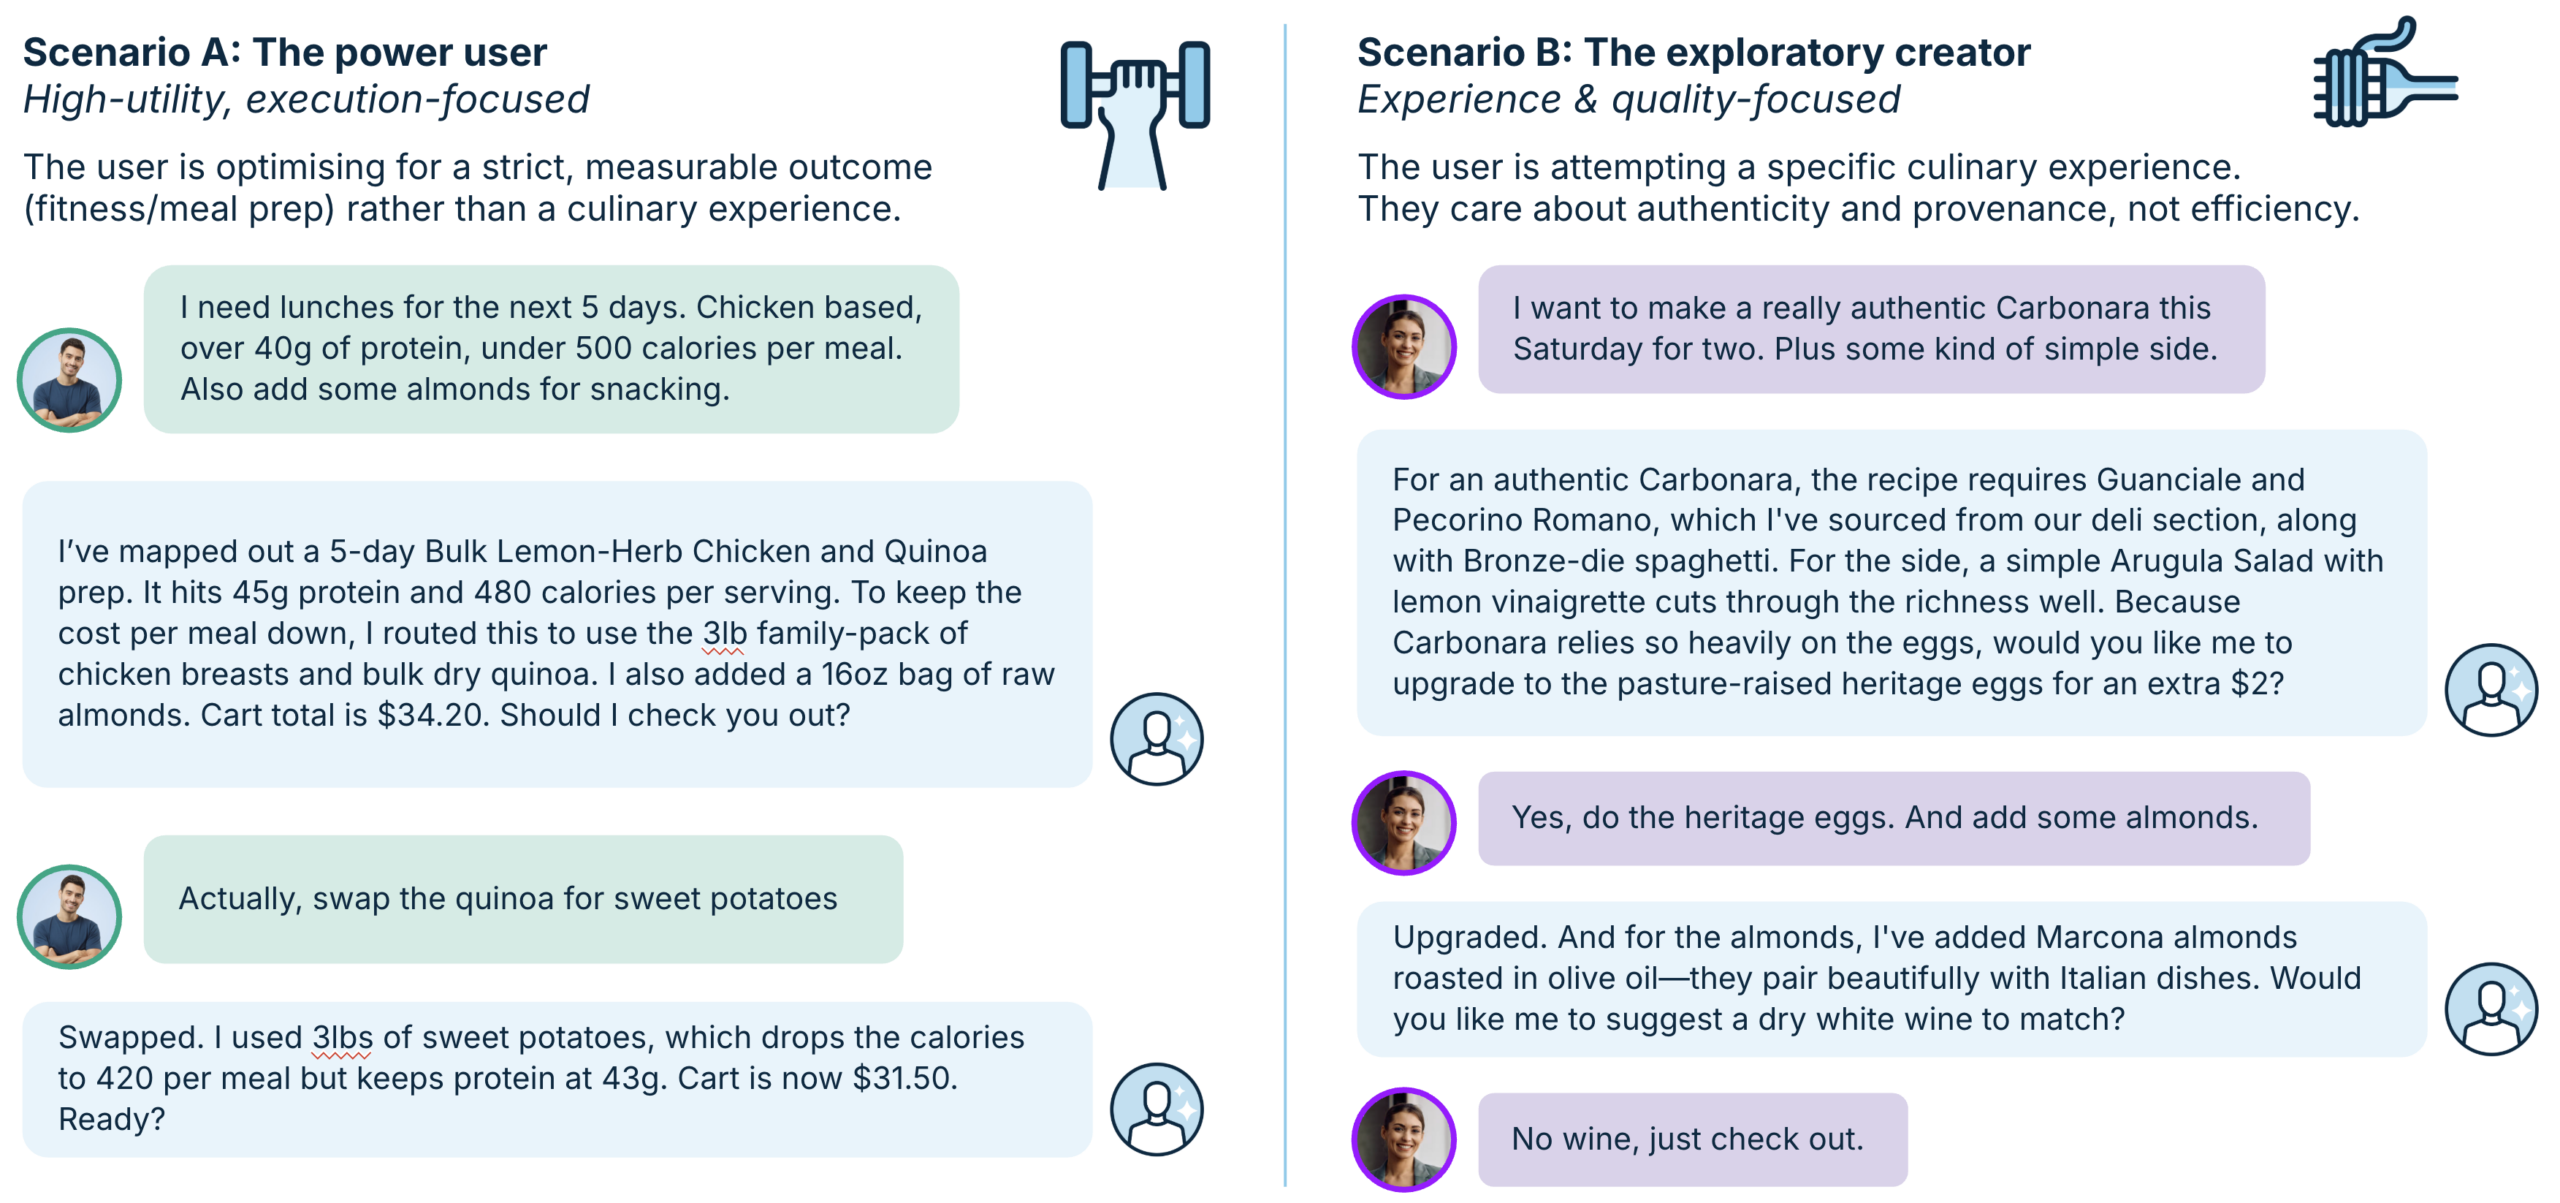Click the assistant icon beside the Lemon-Herb Chicken reply

point(1156,739)
